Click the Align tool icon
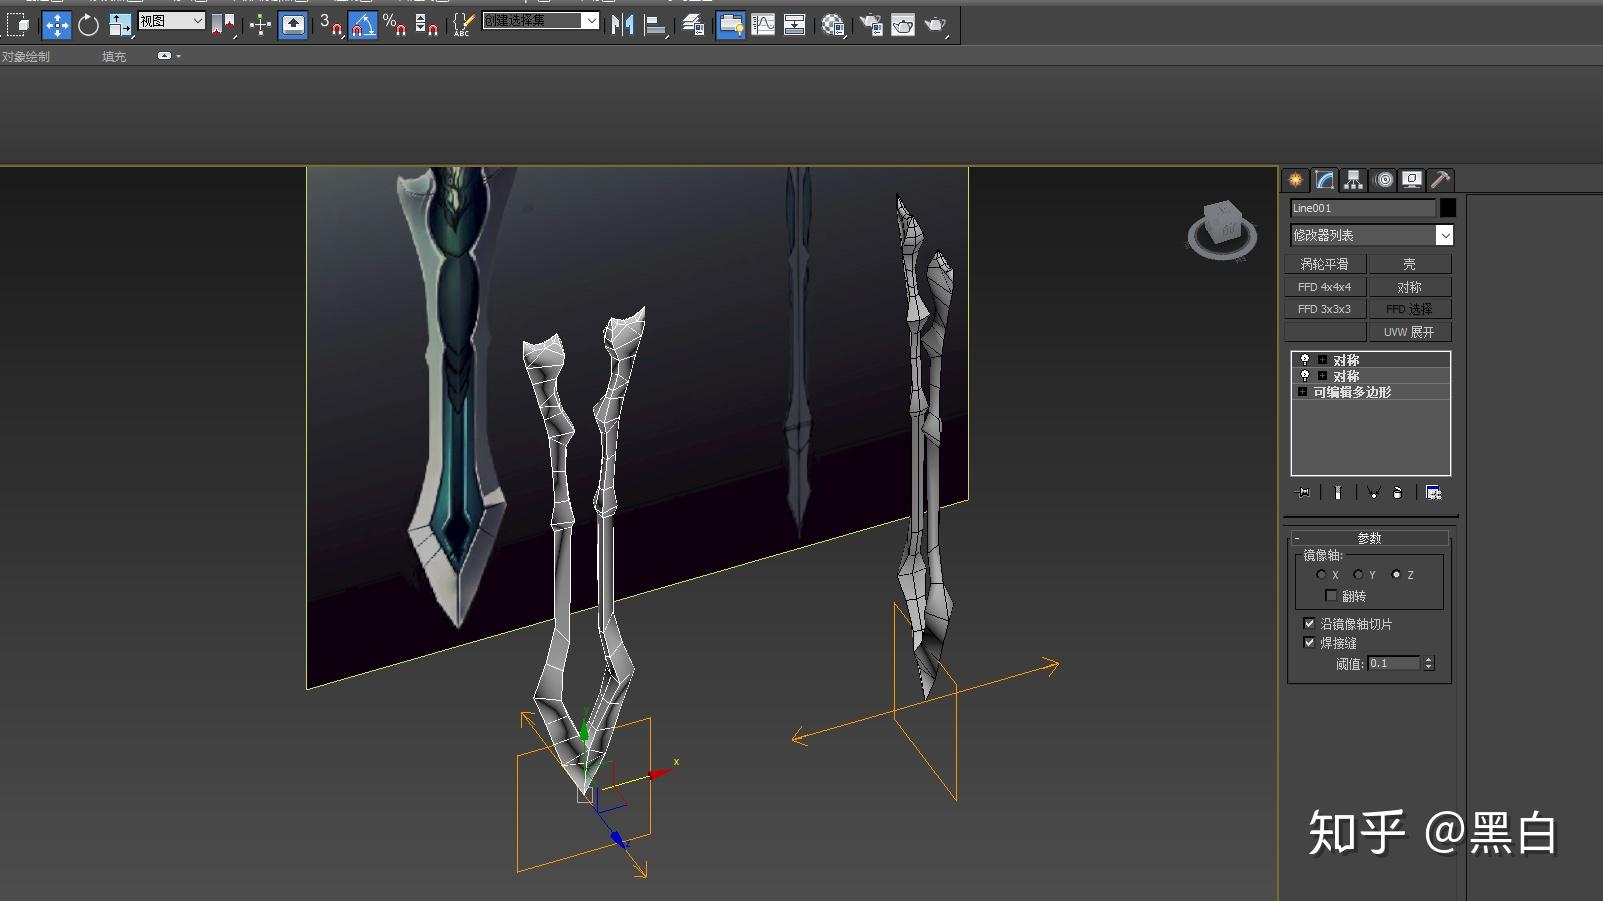This screenshot has height=901, width=1603. click(x=656, y=24)
